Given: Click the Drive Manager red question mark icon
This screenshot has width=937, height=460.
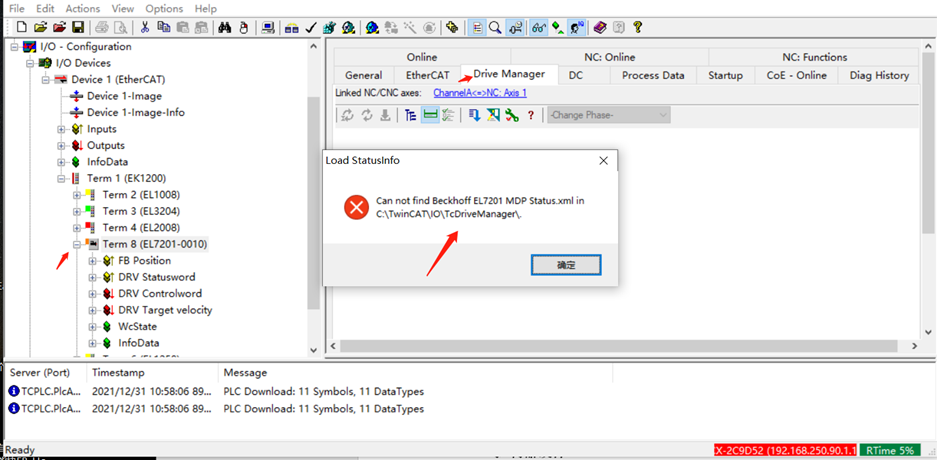Looking at the screenshot, I should point(530,115).
